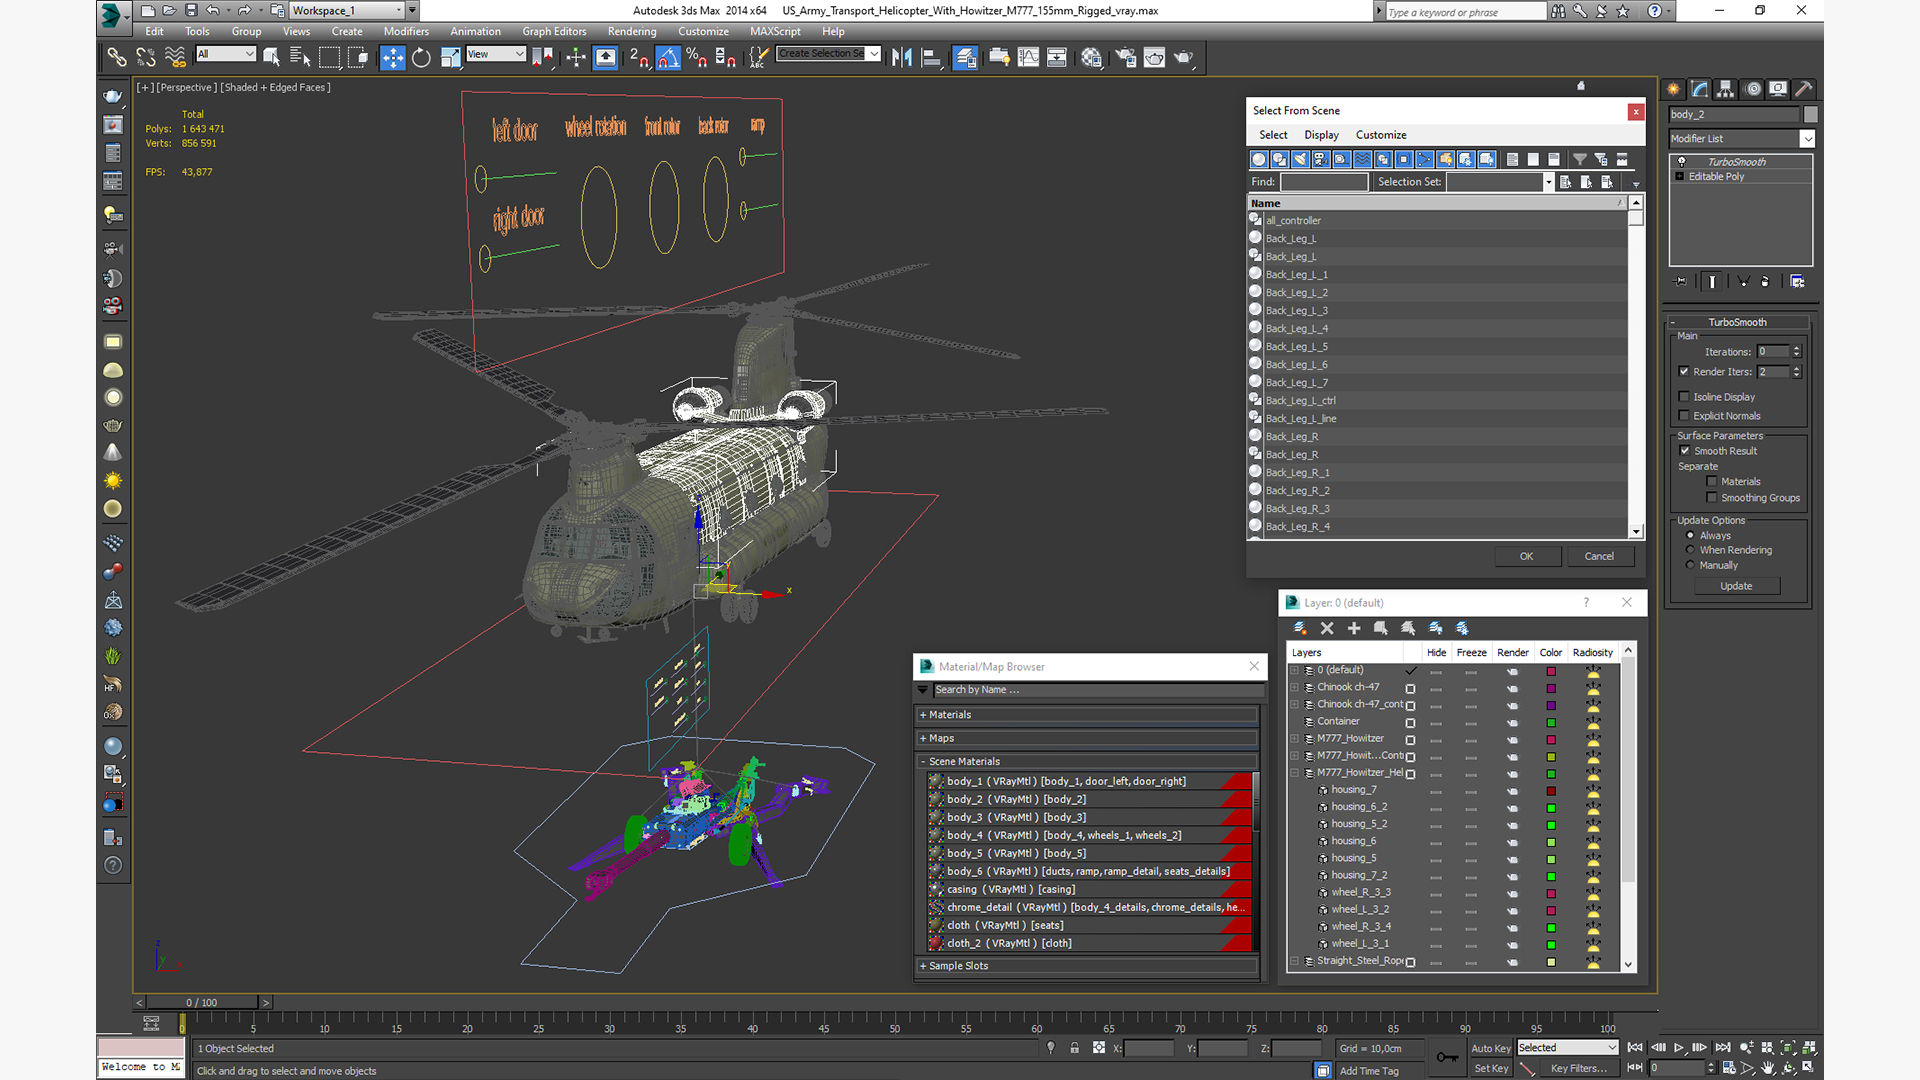1920x1080 pixels.
Task: Click the Find input field
Action: [x=1323, y=182]
